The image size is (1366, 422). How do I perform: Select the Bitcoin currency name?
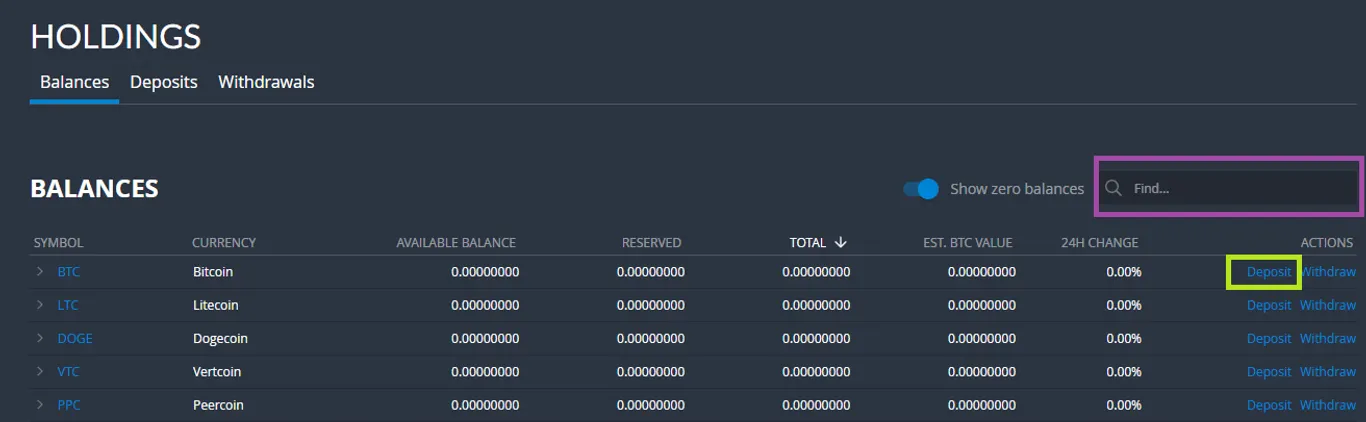pos(213,271)
